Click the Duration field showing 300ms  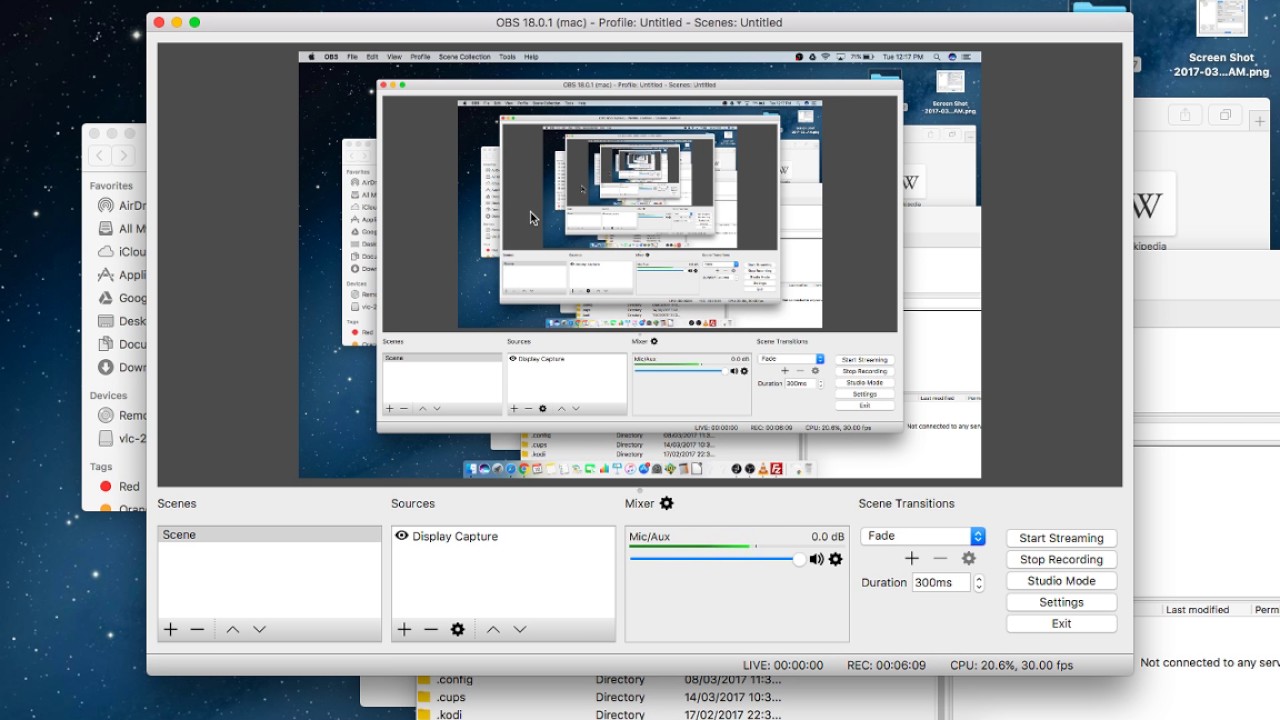click(x=941, y=583)
